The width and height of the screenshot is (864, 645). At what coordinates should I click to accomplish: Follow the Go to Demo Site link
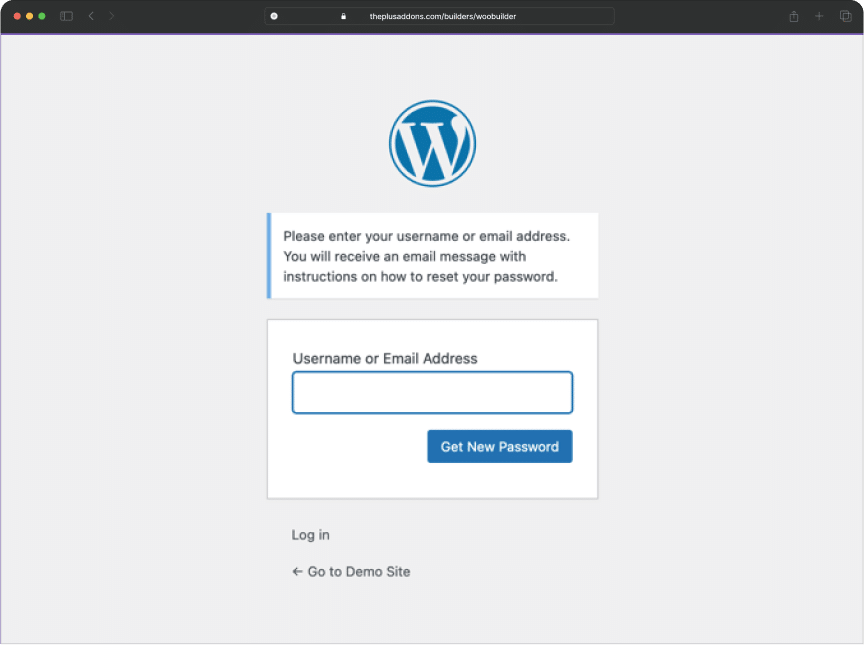click(351, 572)
